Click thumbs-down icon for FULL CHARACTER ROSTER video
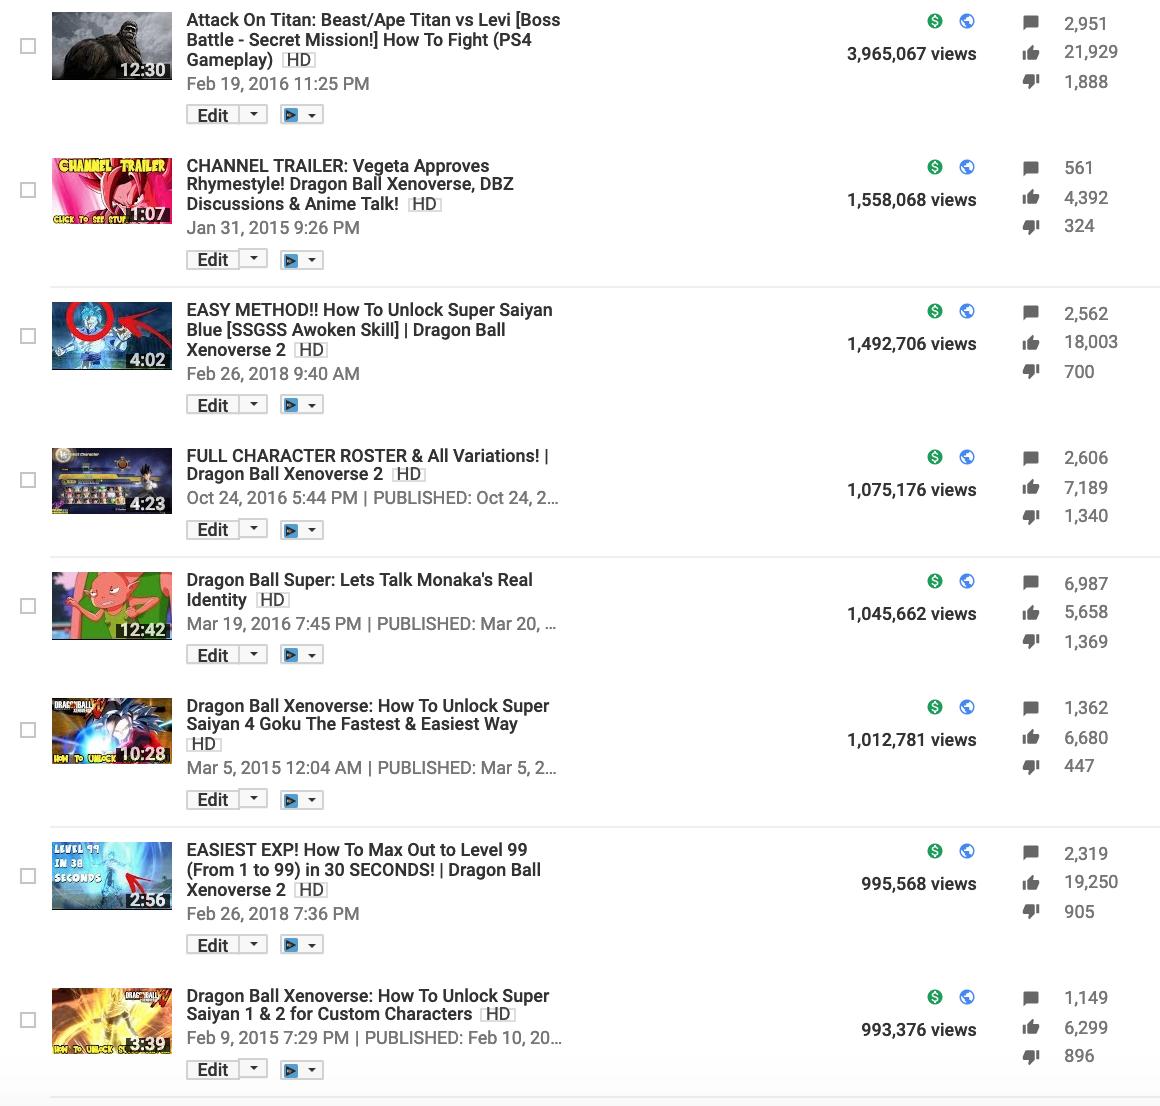This screenshot has width=1160, height=1106. [x=1031, y=516]
